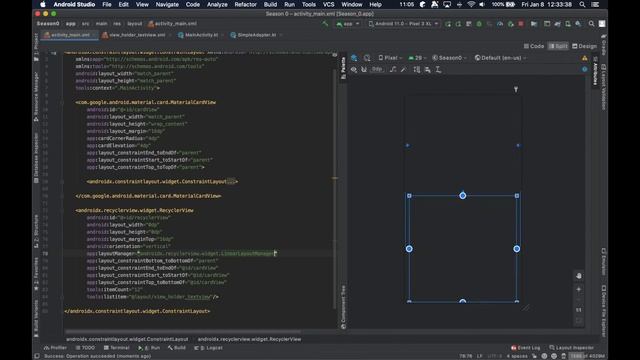The width and height of the screenshot is (640, 360).
Task: Open the Design Surface layers icon
Action: tap(354, 58)
